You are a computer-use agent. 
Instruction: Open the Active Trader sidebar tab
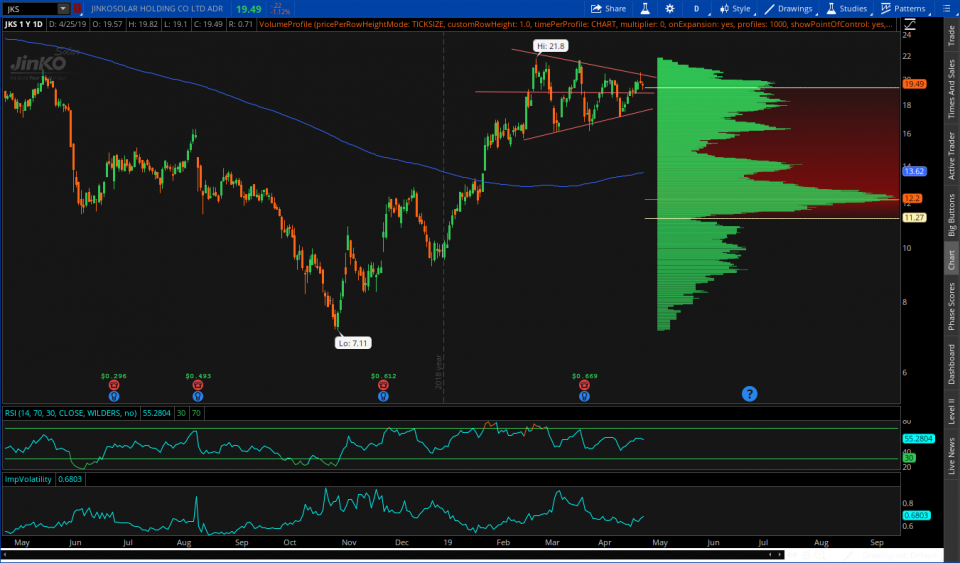[951, 155]
